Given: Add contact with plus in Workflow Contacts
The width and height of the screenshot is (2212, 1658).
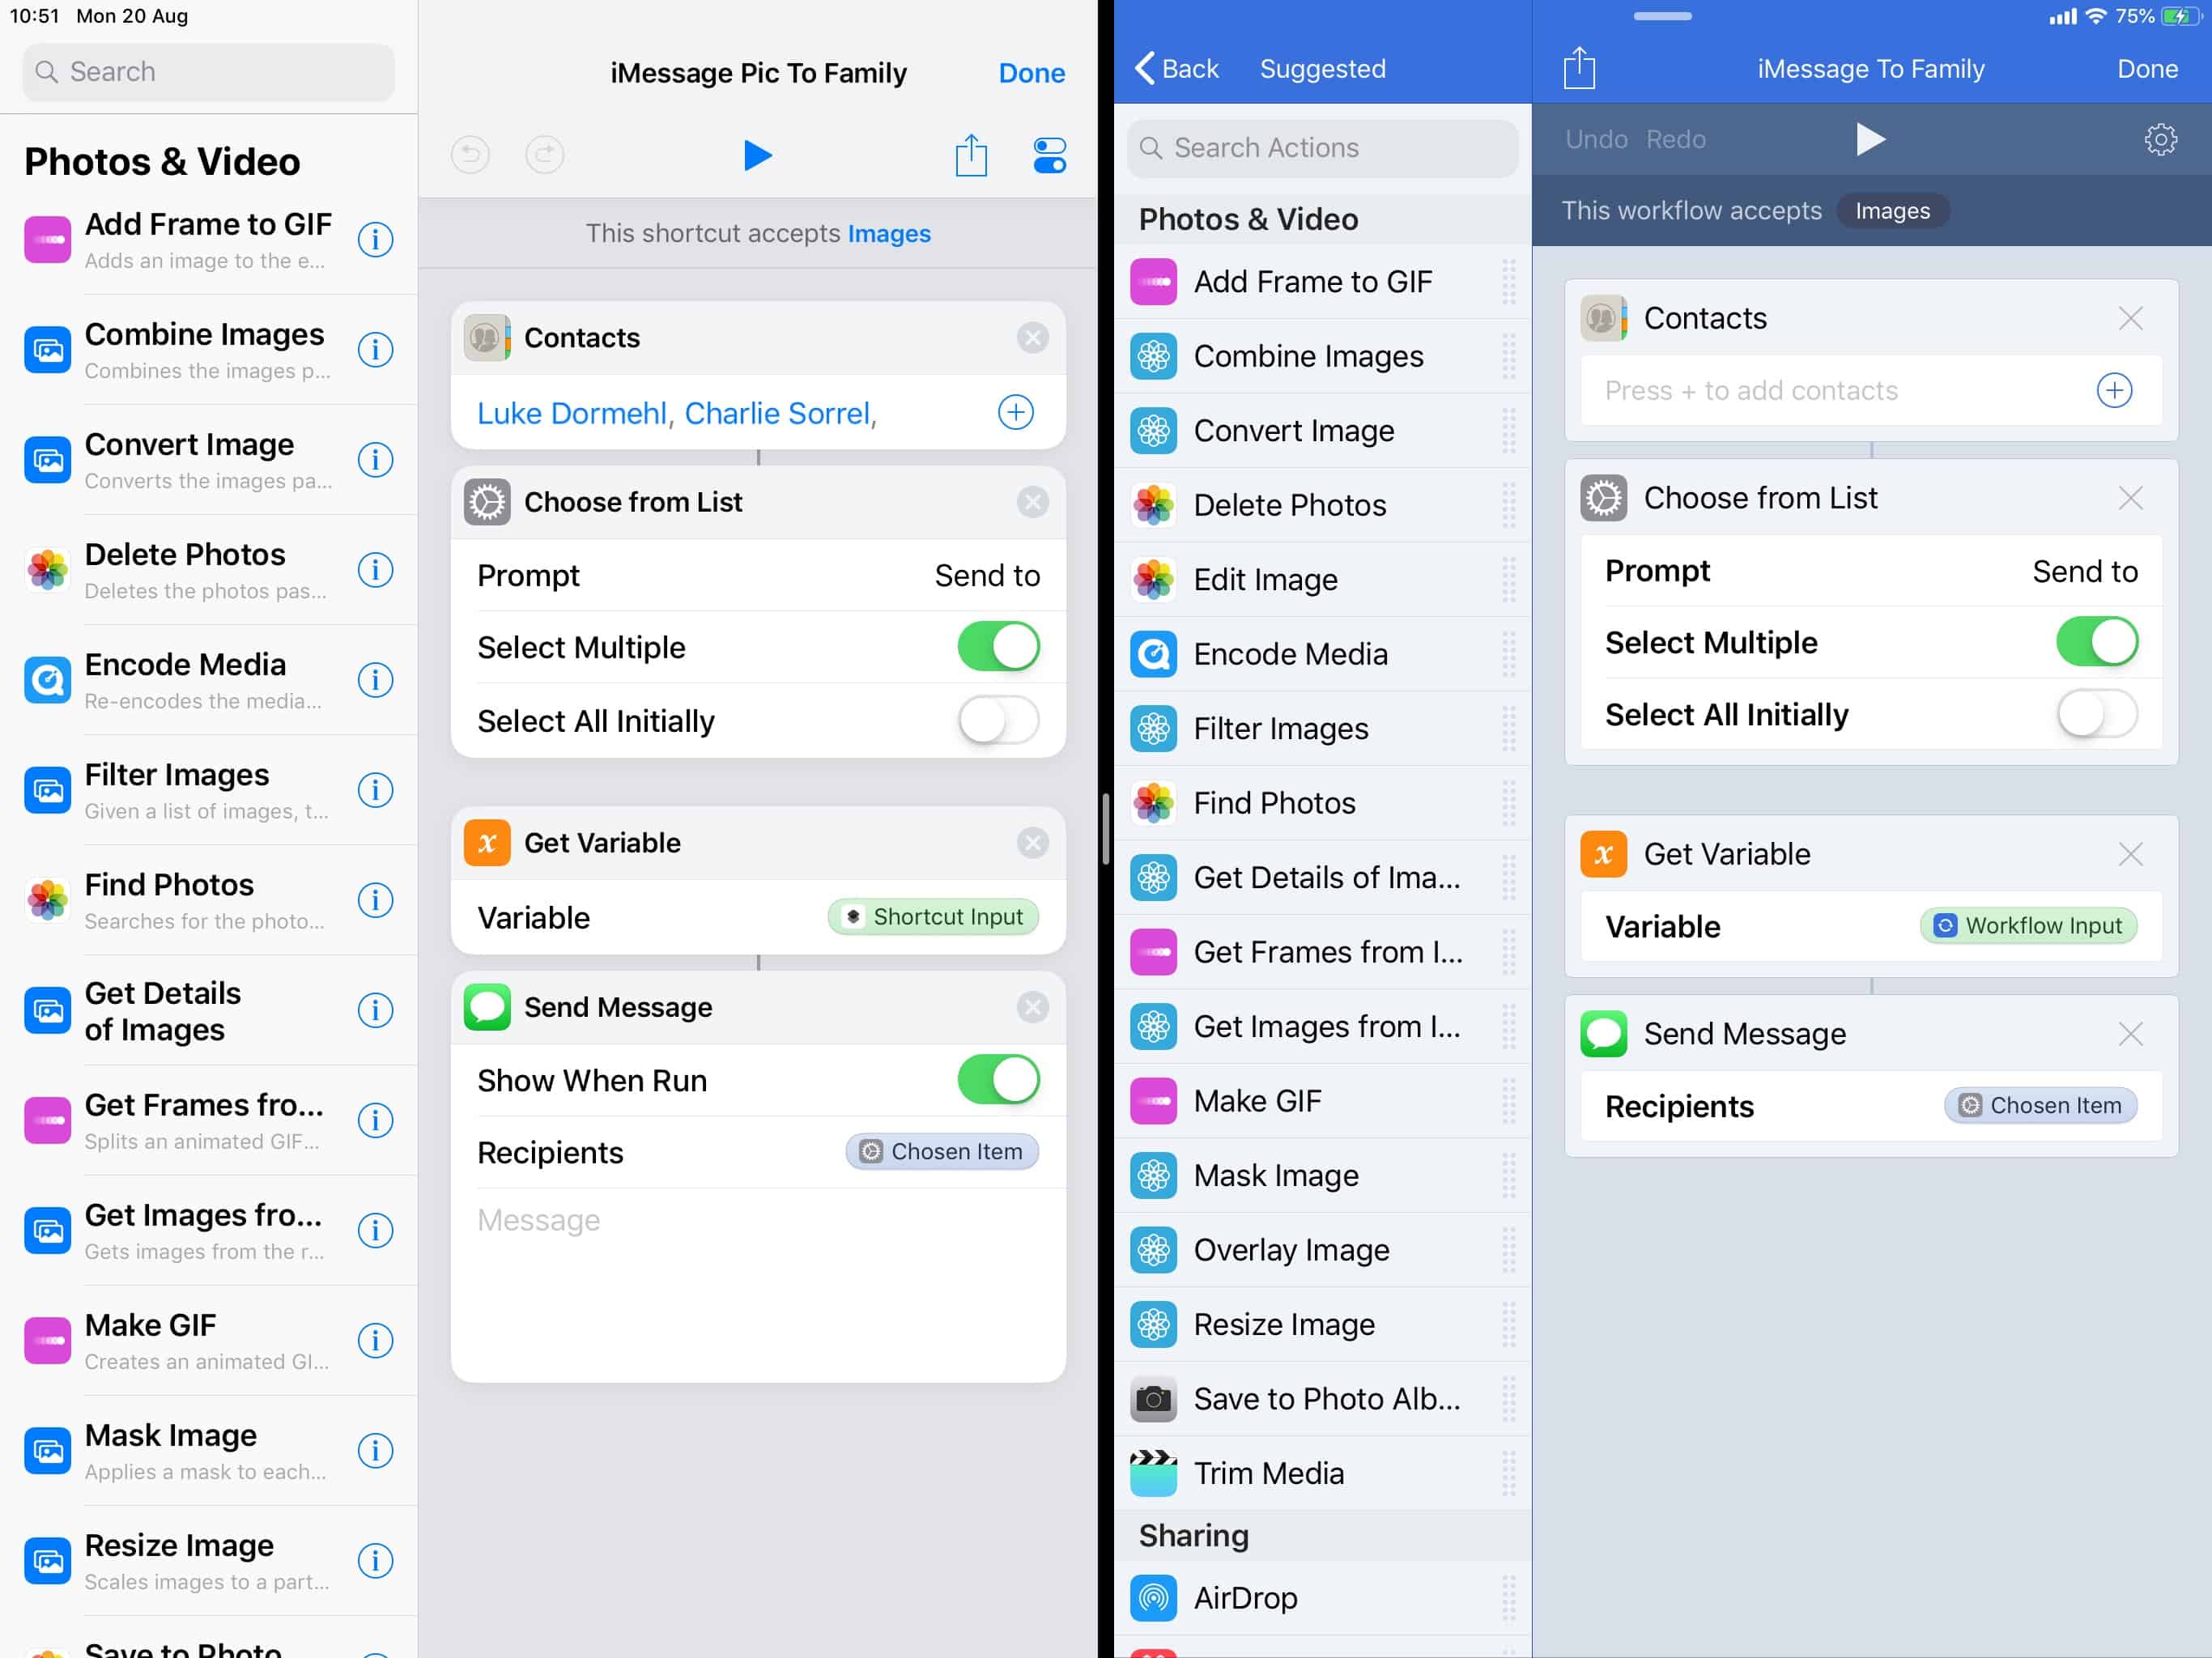Looking at the screenshot, I should (x=2113, y=390).
